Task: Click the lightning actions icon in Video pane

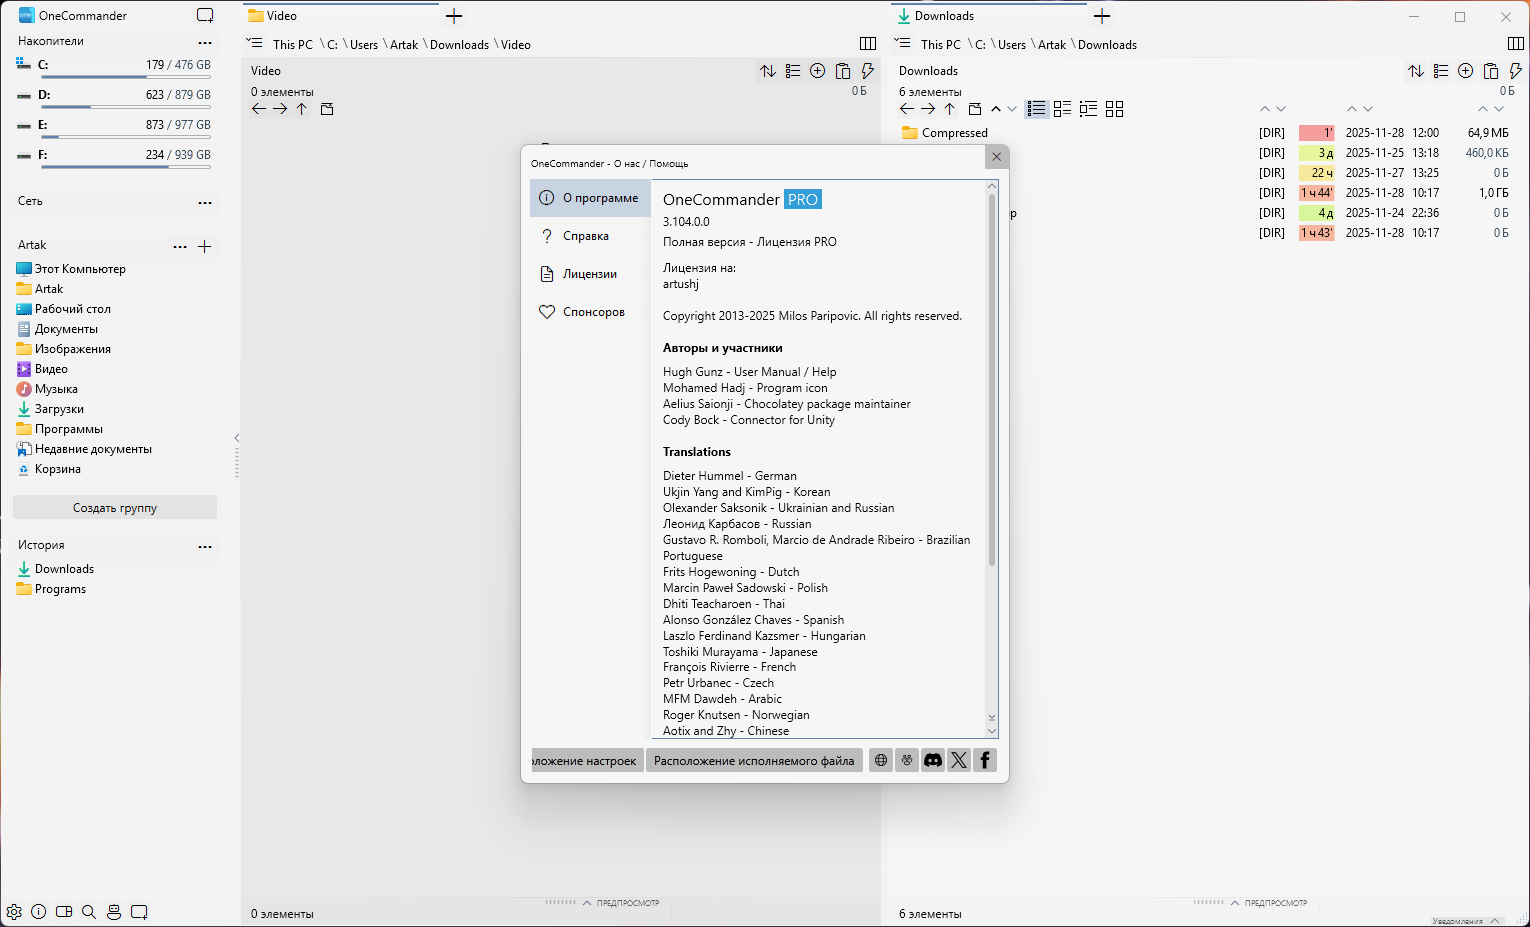Action: (x=868, y=71)
